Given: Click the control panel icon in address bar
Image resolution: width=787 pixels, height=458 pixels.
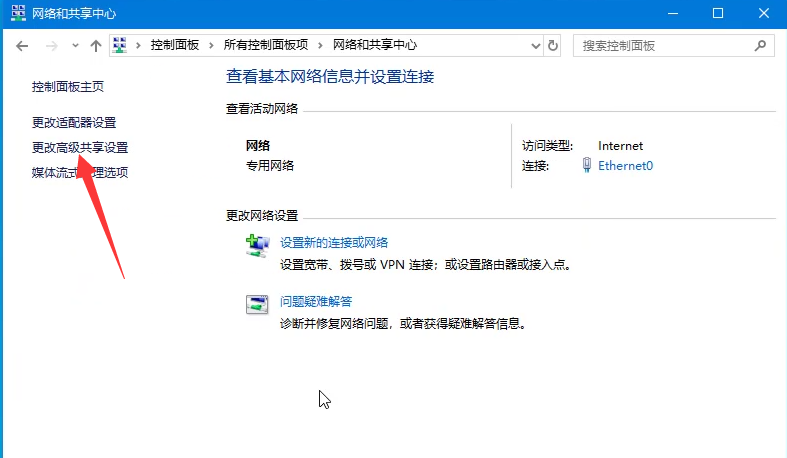Looking at the screenshot, I should tap(120, 45).
